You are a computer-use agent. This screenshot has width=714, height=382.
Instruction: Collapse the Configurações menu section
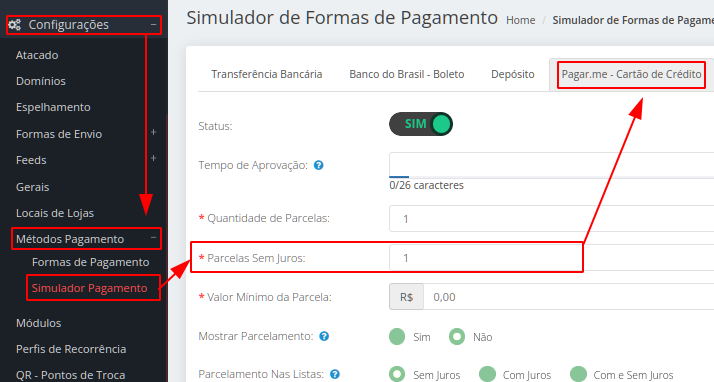click(154, 25)
